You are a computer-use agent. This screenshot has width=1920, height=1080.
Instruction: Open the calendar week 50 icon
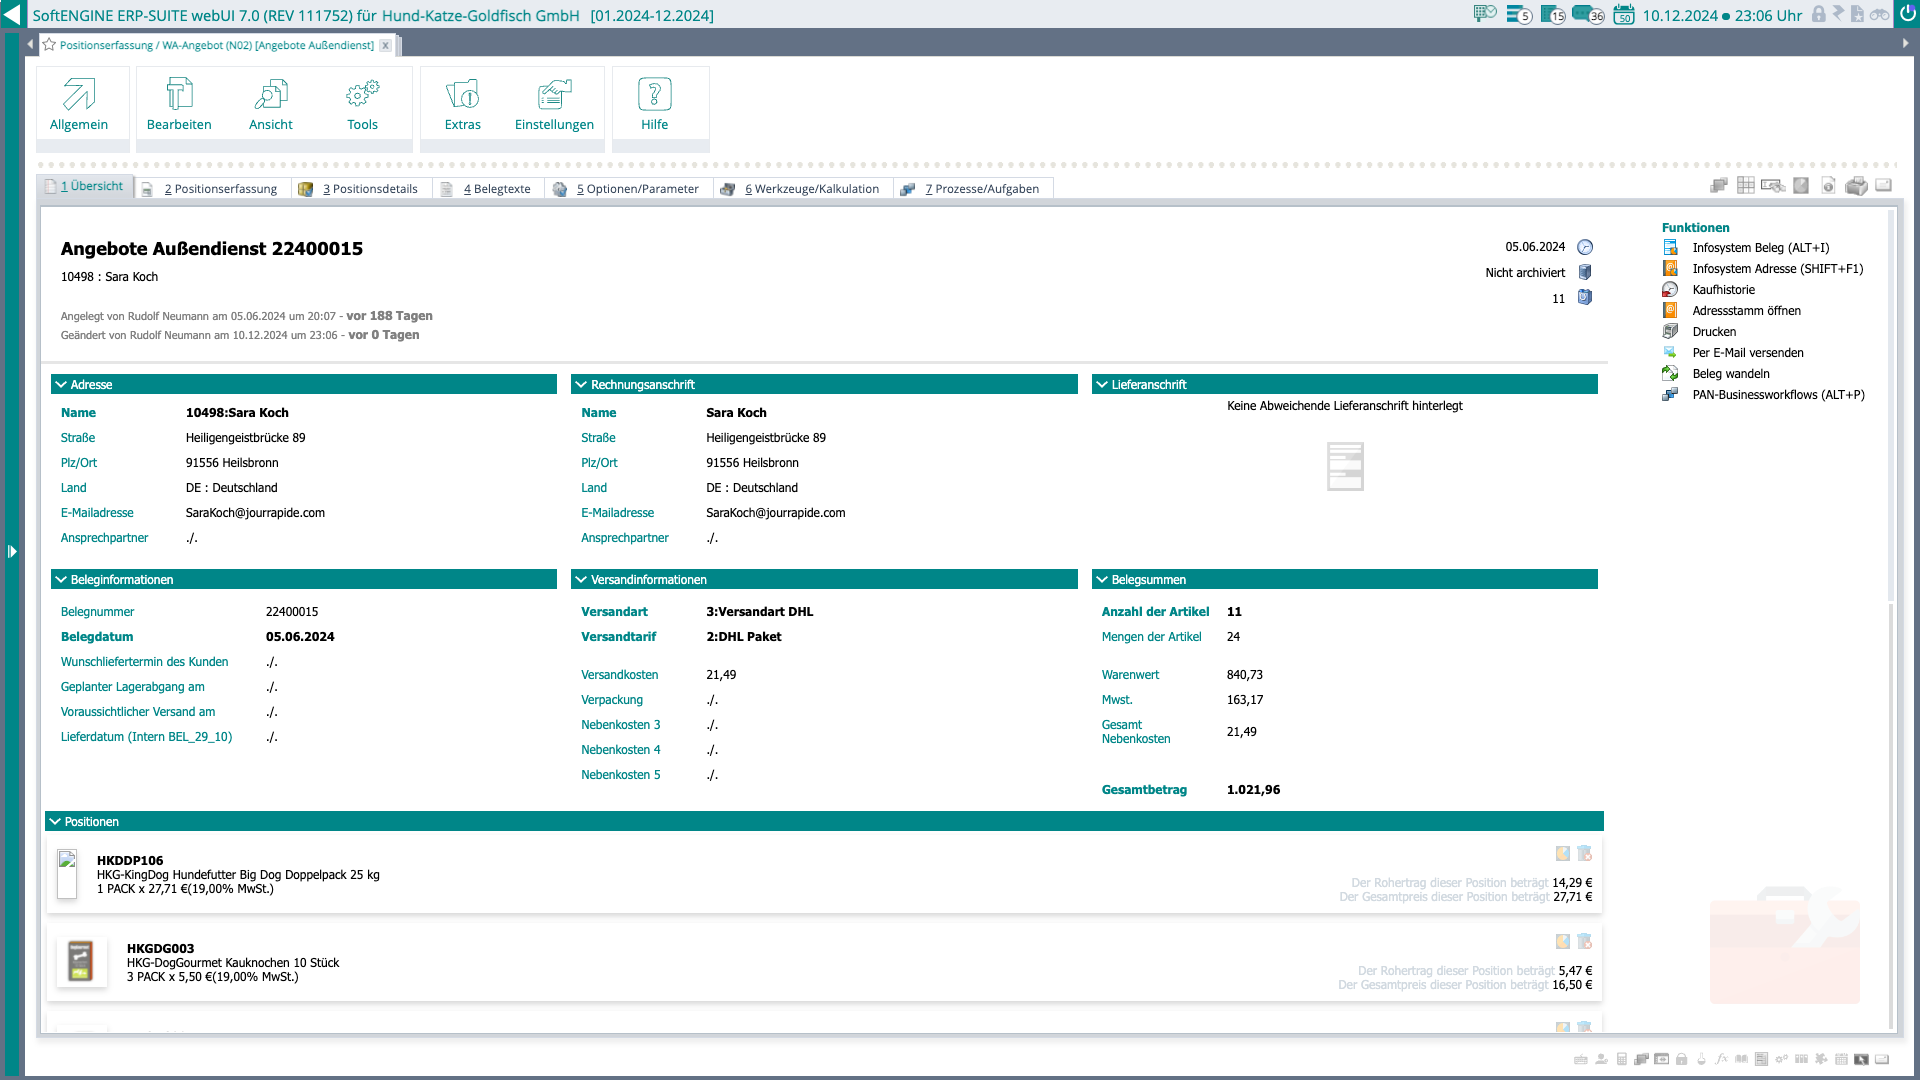pyautogui.click(x=1624, y=15)
